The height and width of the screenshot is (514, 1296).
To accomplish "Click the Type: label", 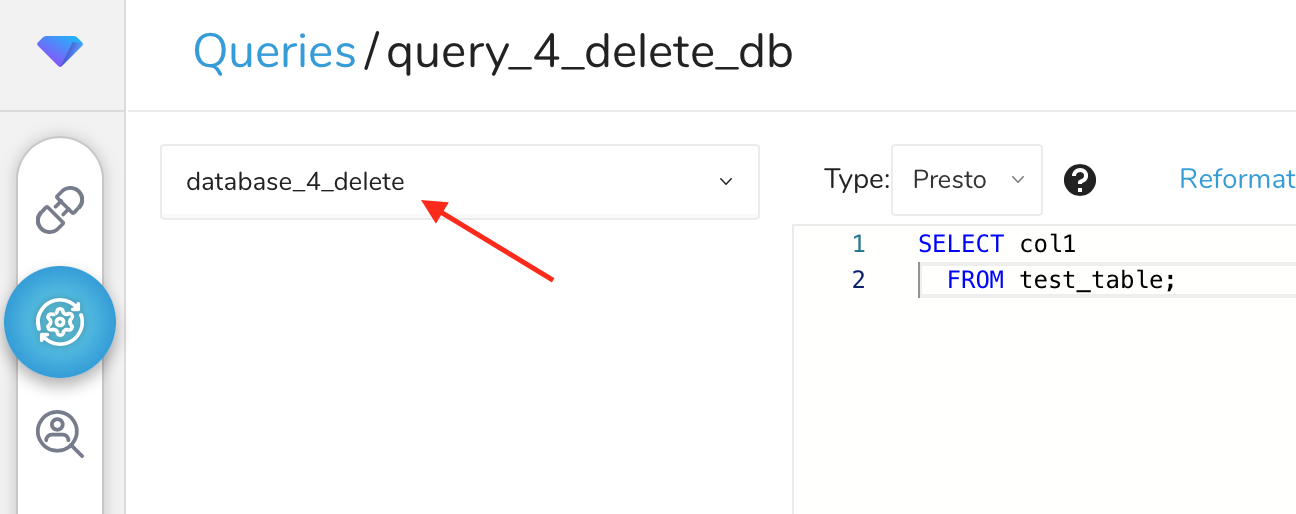I will (x=856, y=180).
